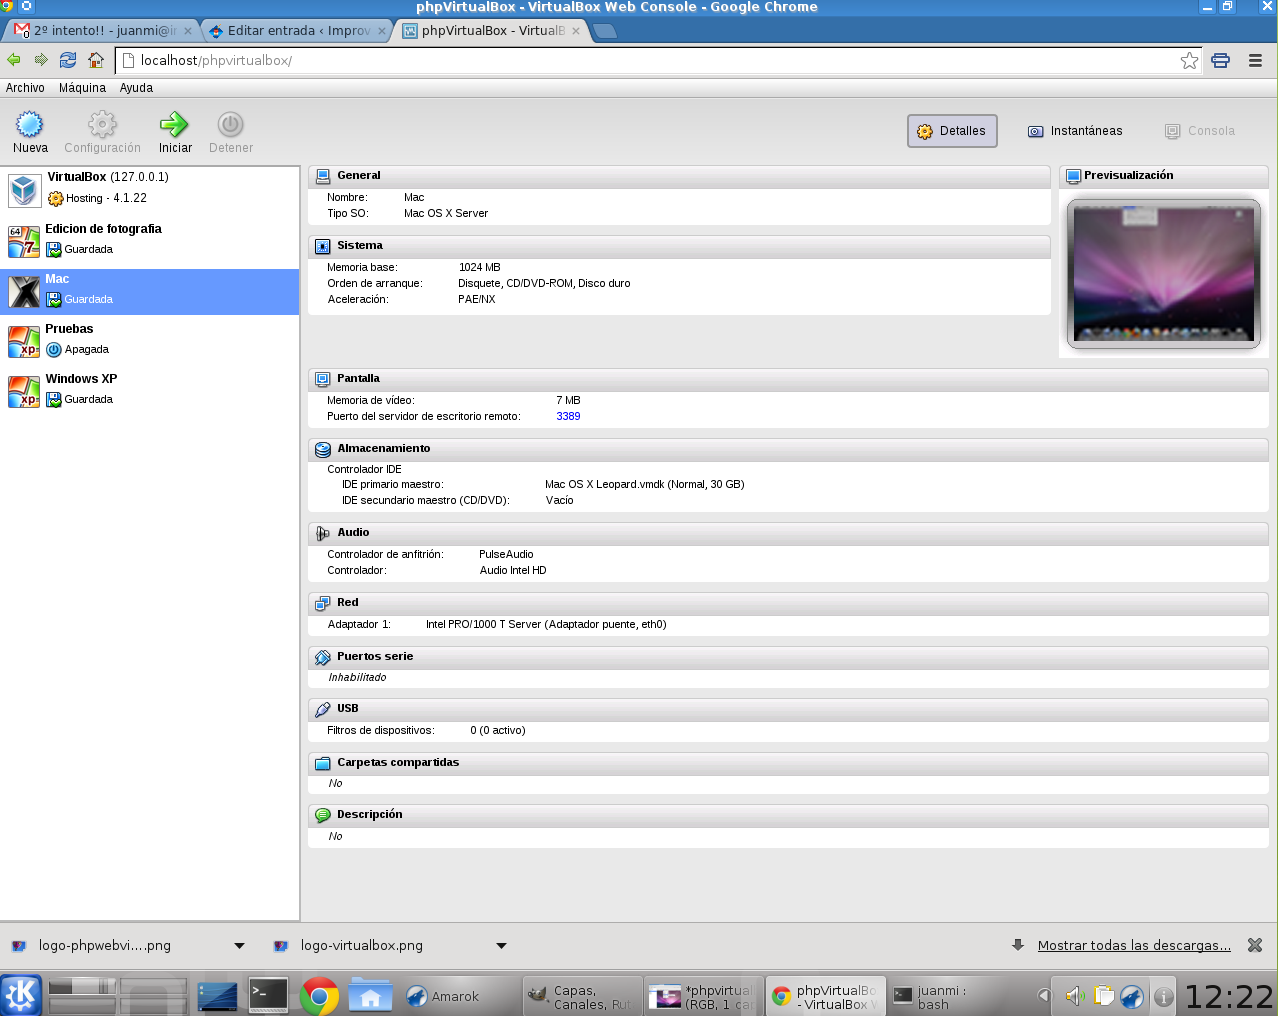
Task: Click the Nueva machine toolbar icon
Action: (30, 124)
